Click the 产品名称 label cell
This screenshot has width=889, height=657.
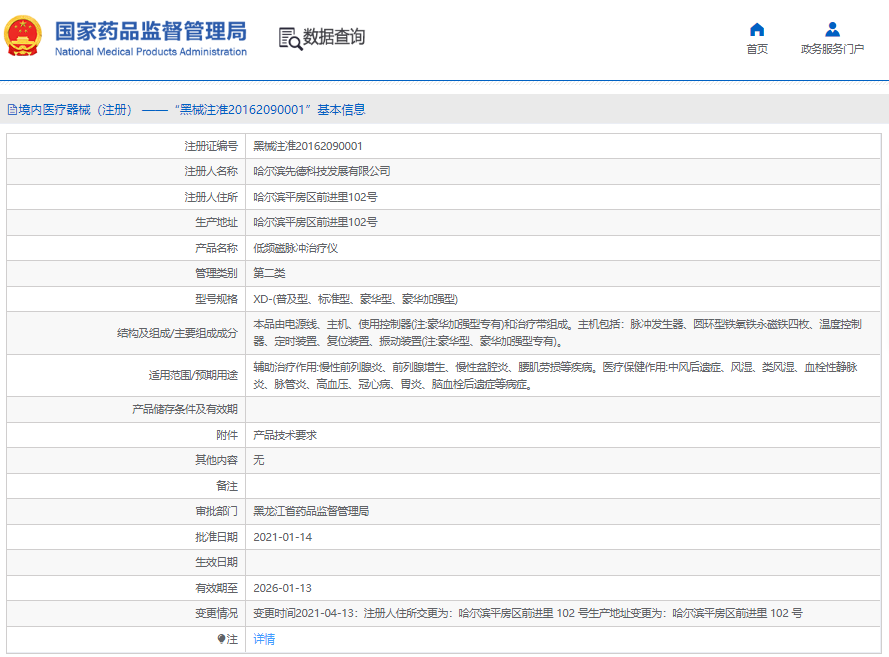click(x=126, y=248)
